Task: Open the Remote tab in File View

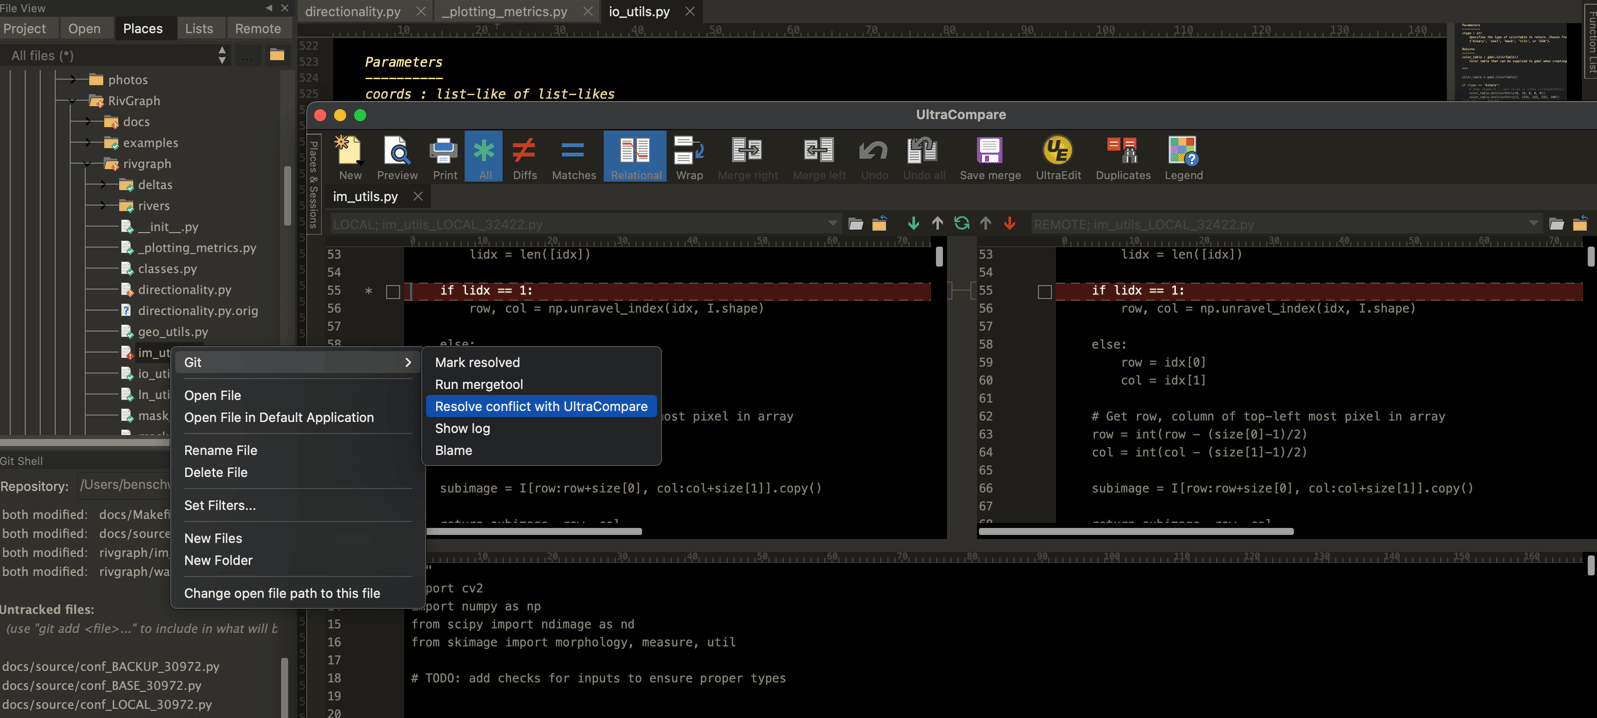Action: coord(258,28)
